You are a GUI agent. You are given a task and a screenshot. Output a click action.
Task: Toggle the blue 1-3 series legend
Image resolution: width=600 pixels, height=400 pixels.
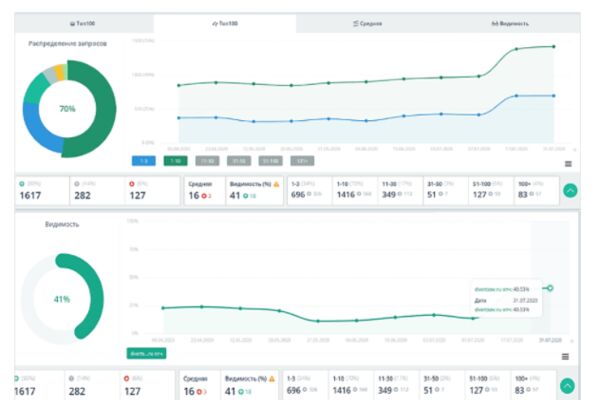(x=143, y=161)
